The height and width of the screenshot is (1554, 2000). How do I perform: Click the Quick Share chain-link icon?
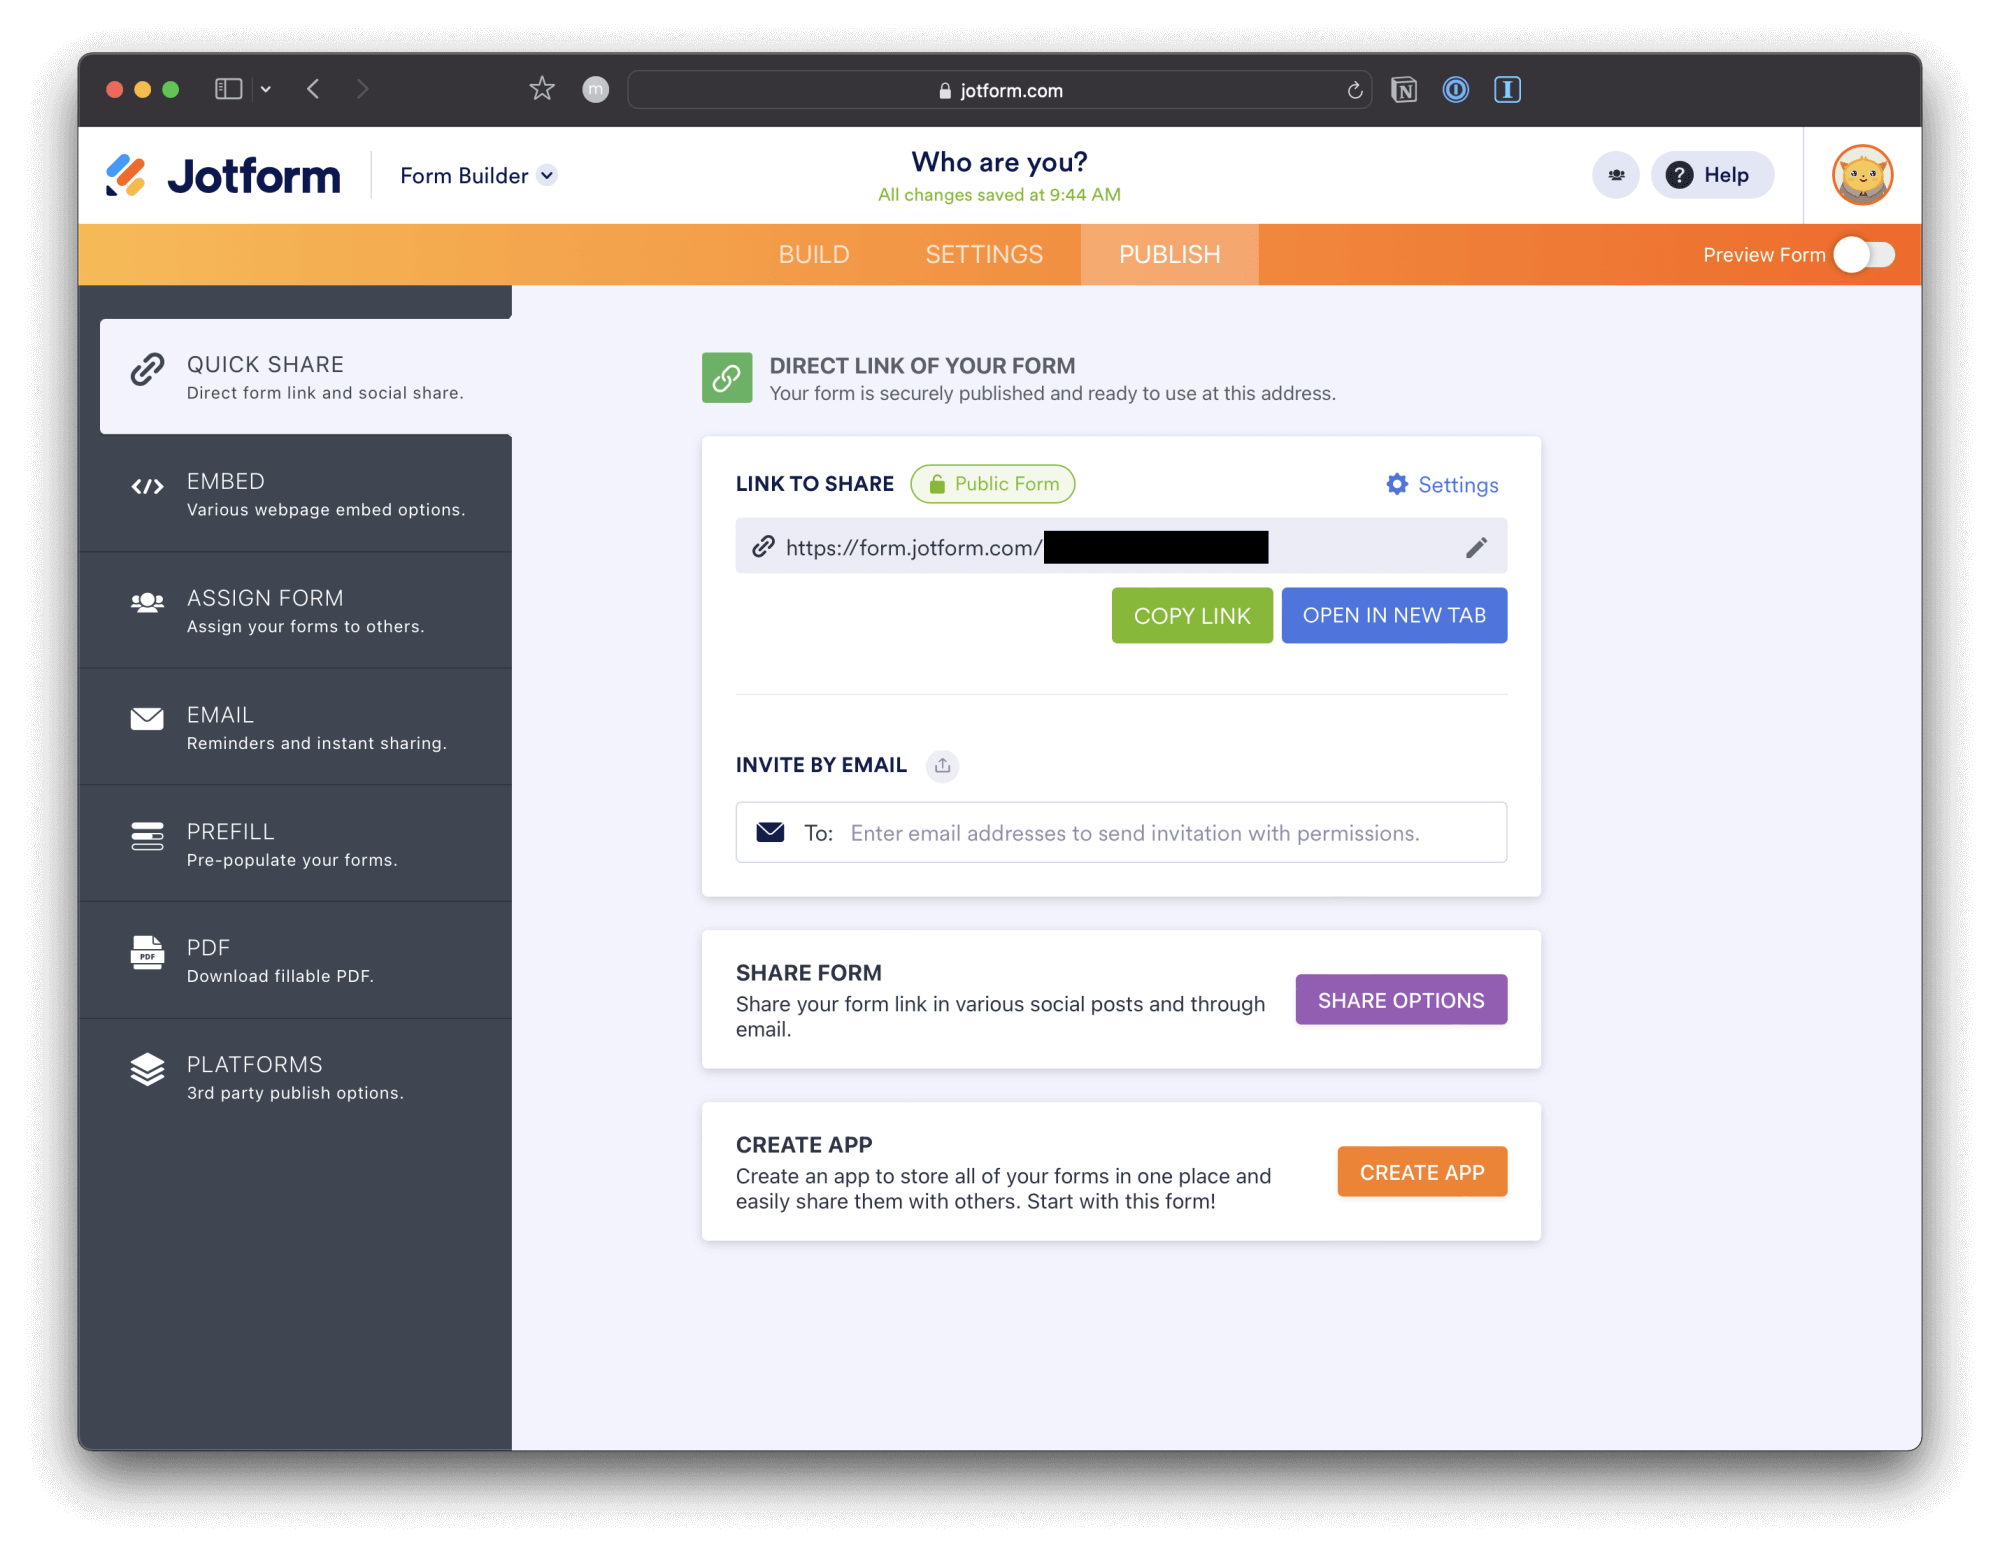pos(147,369)
